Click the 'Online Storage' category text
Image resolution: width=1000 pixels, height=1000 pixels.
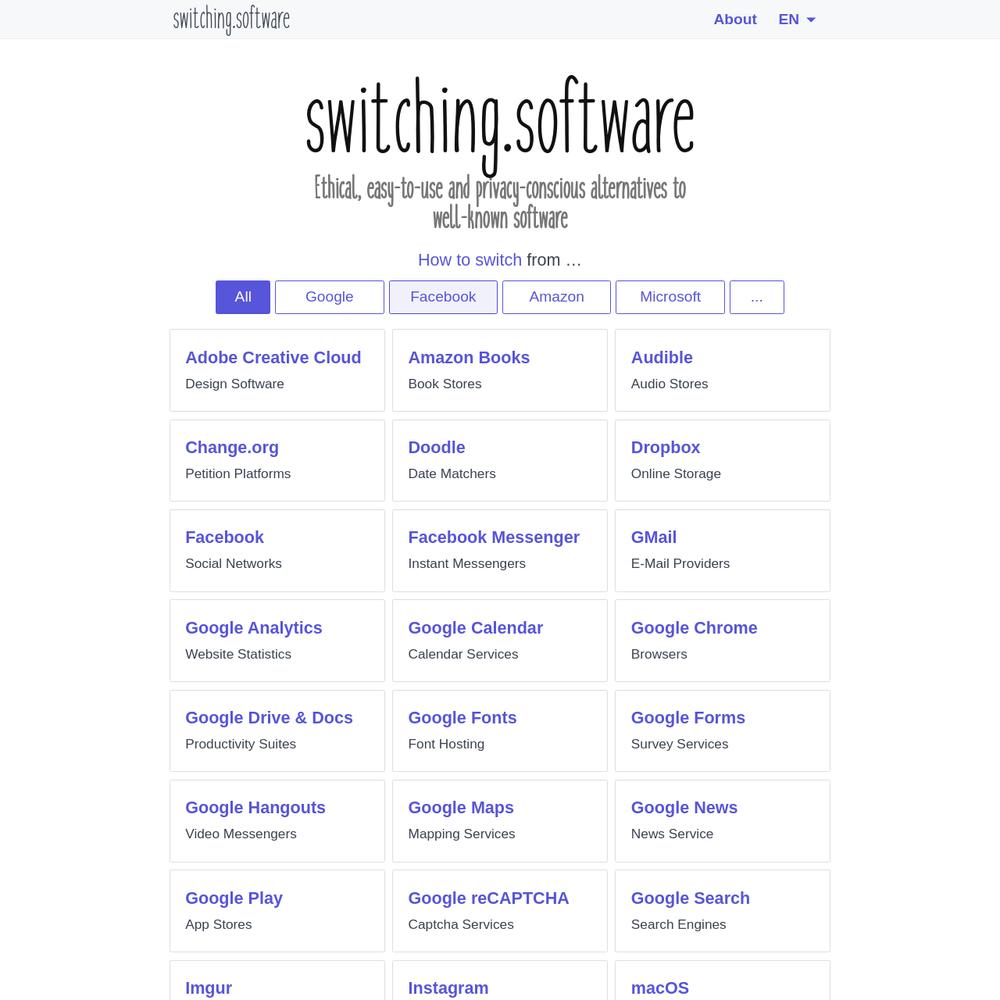[x=675, y=474]
